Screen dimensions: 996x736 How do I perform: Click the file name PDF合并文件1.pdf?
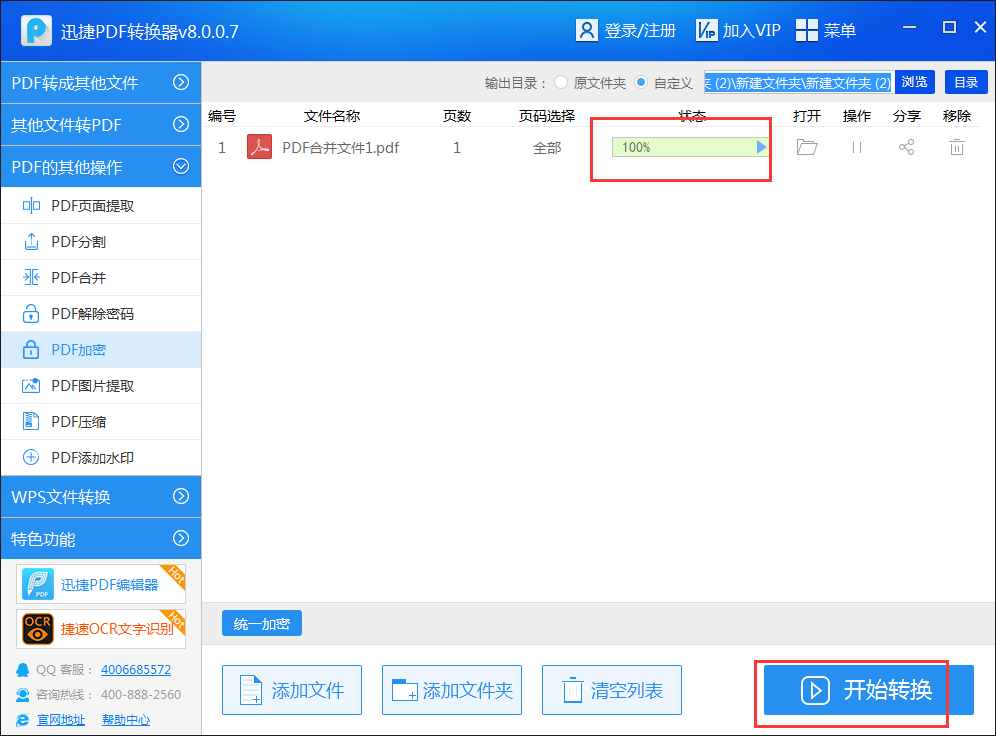point(340,148)
